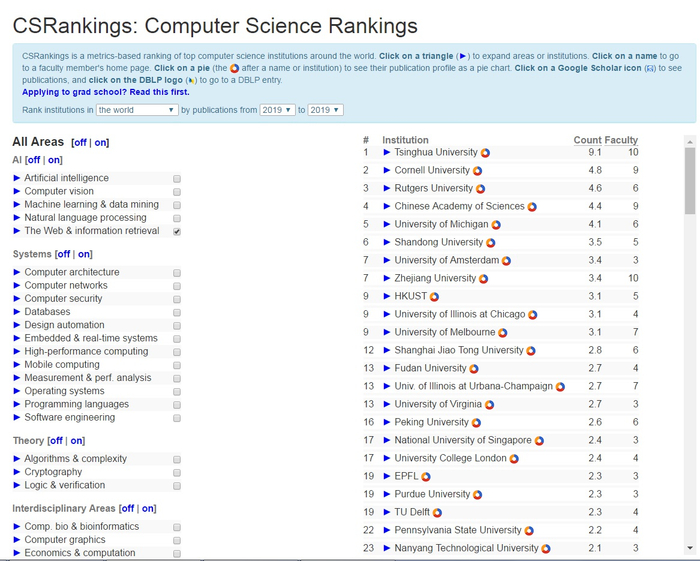Expand Tsinghua University faculty list triangle
700x561 pixels.
(x=387, y=152)
